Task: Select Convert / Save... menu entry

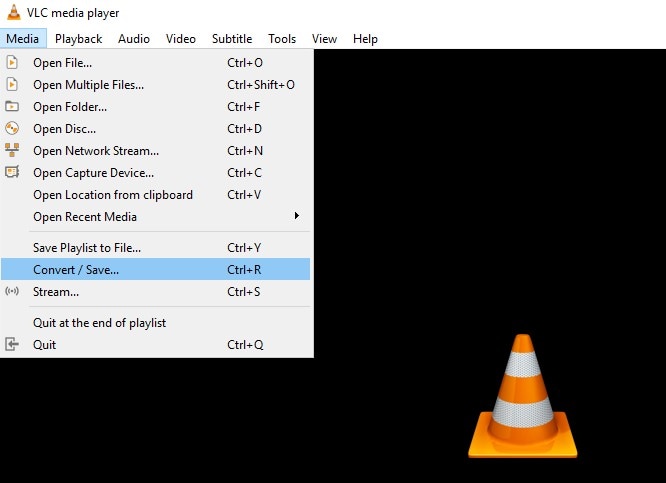Action: pyautogui.click(x=155, y=269)
